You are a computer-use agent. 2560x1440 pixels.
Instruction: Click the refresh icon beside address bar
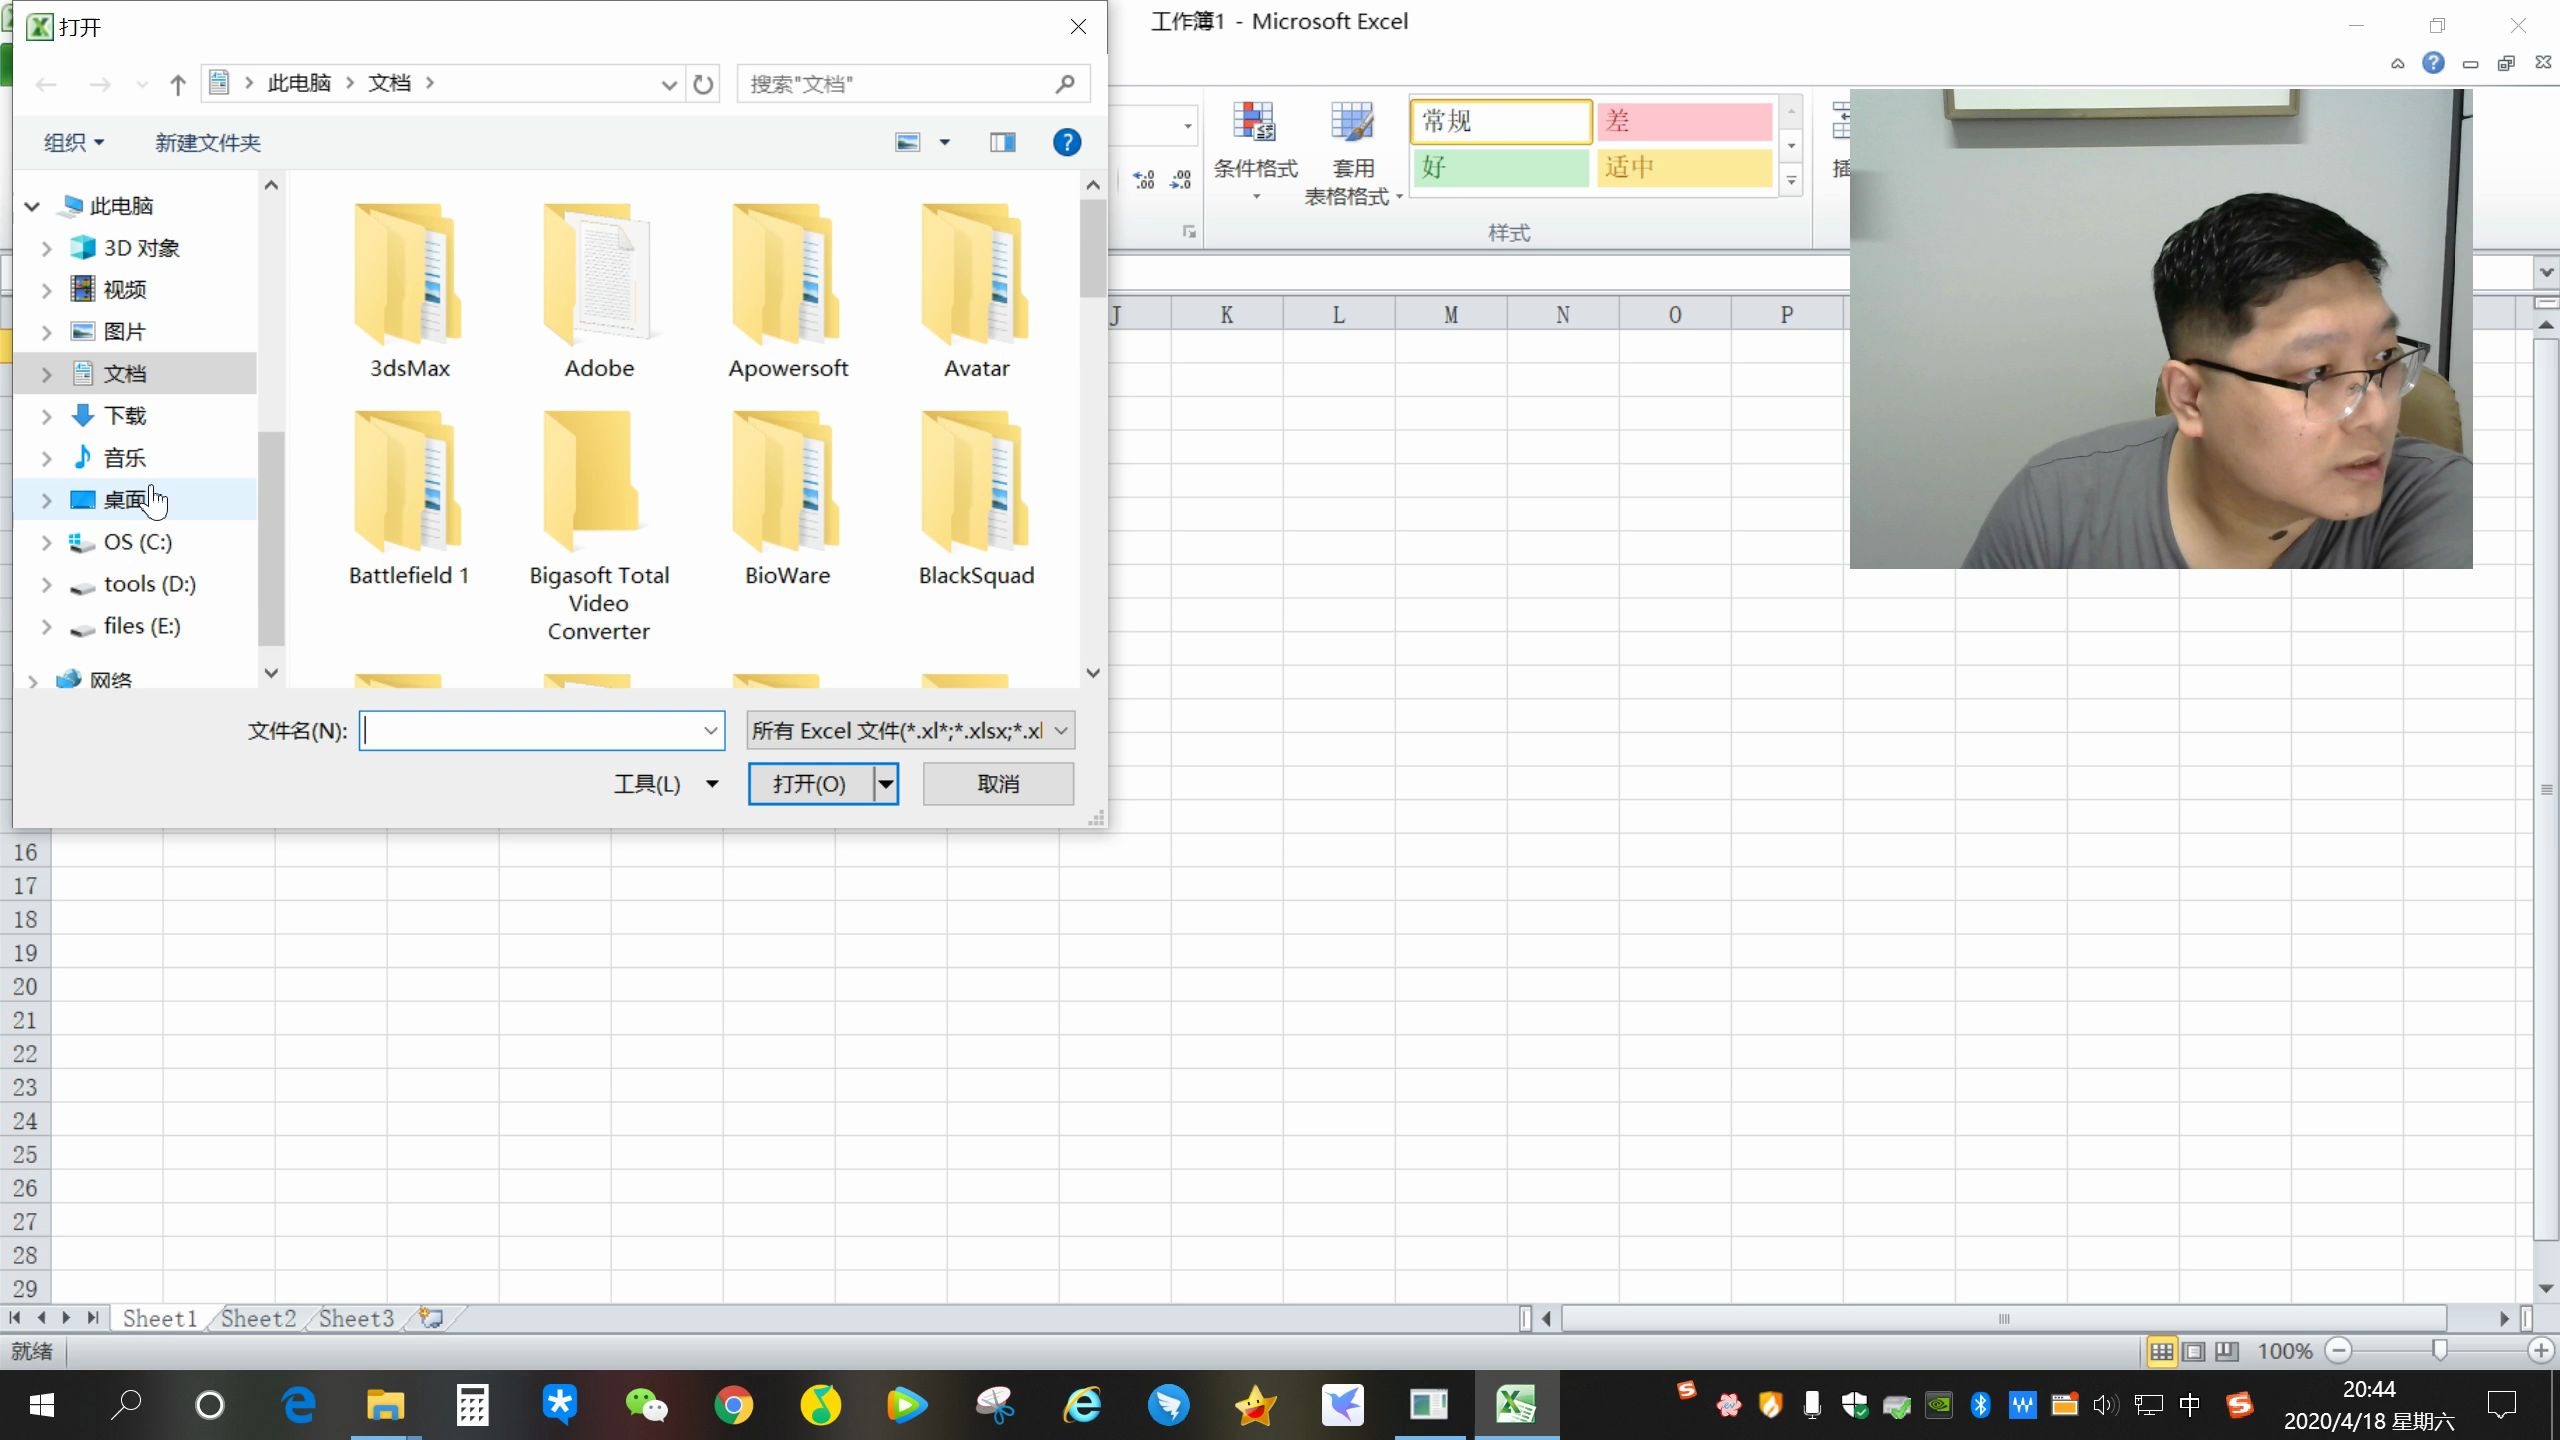[x=703, y=84]
